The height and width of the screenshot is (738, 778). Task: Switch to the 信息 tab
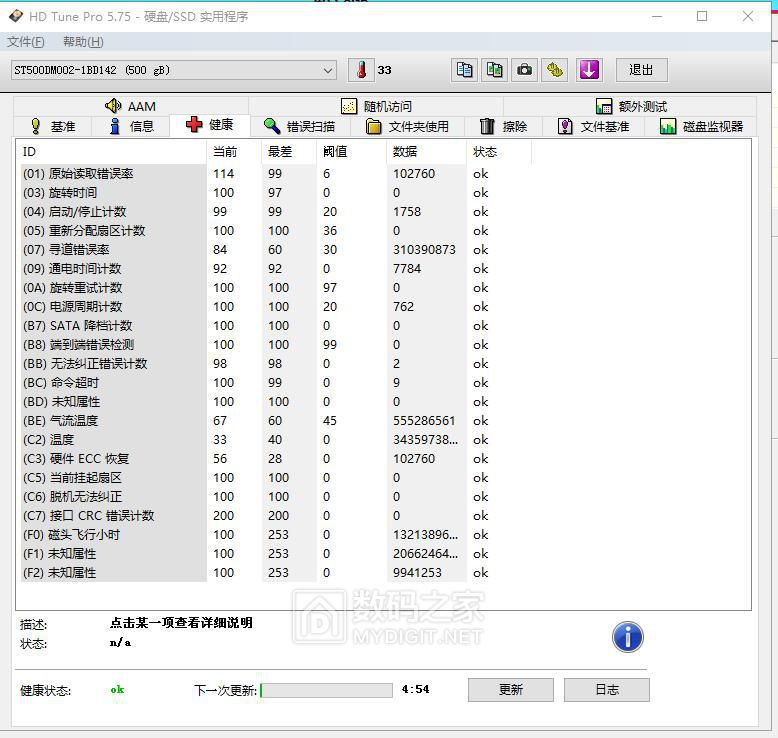coord(131,127)
